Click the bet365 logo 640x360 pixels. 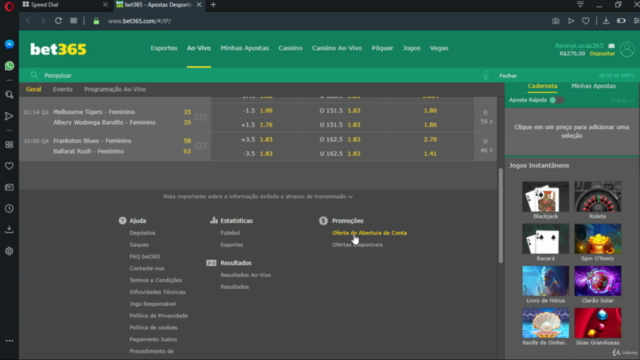[x=58, y=49]
